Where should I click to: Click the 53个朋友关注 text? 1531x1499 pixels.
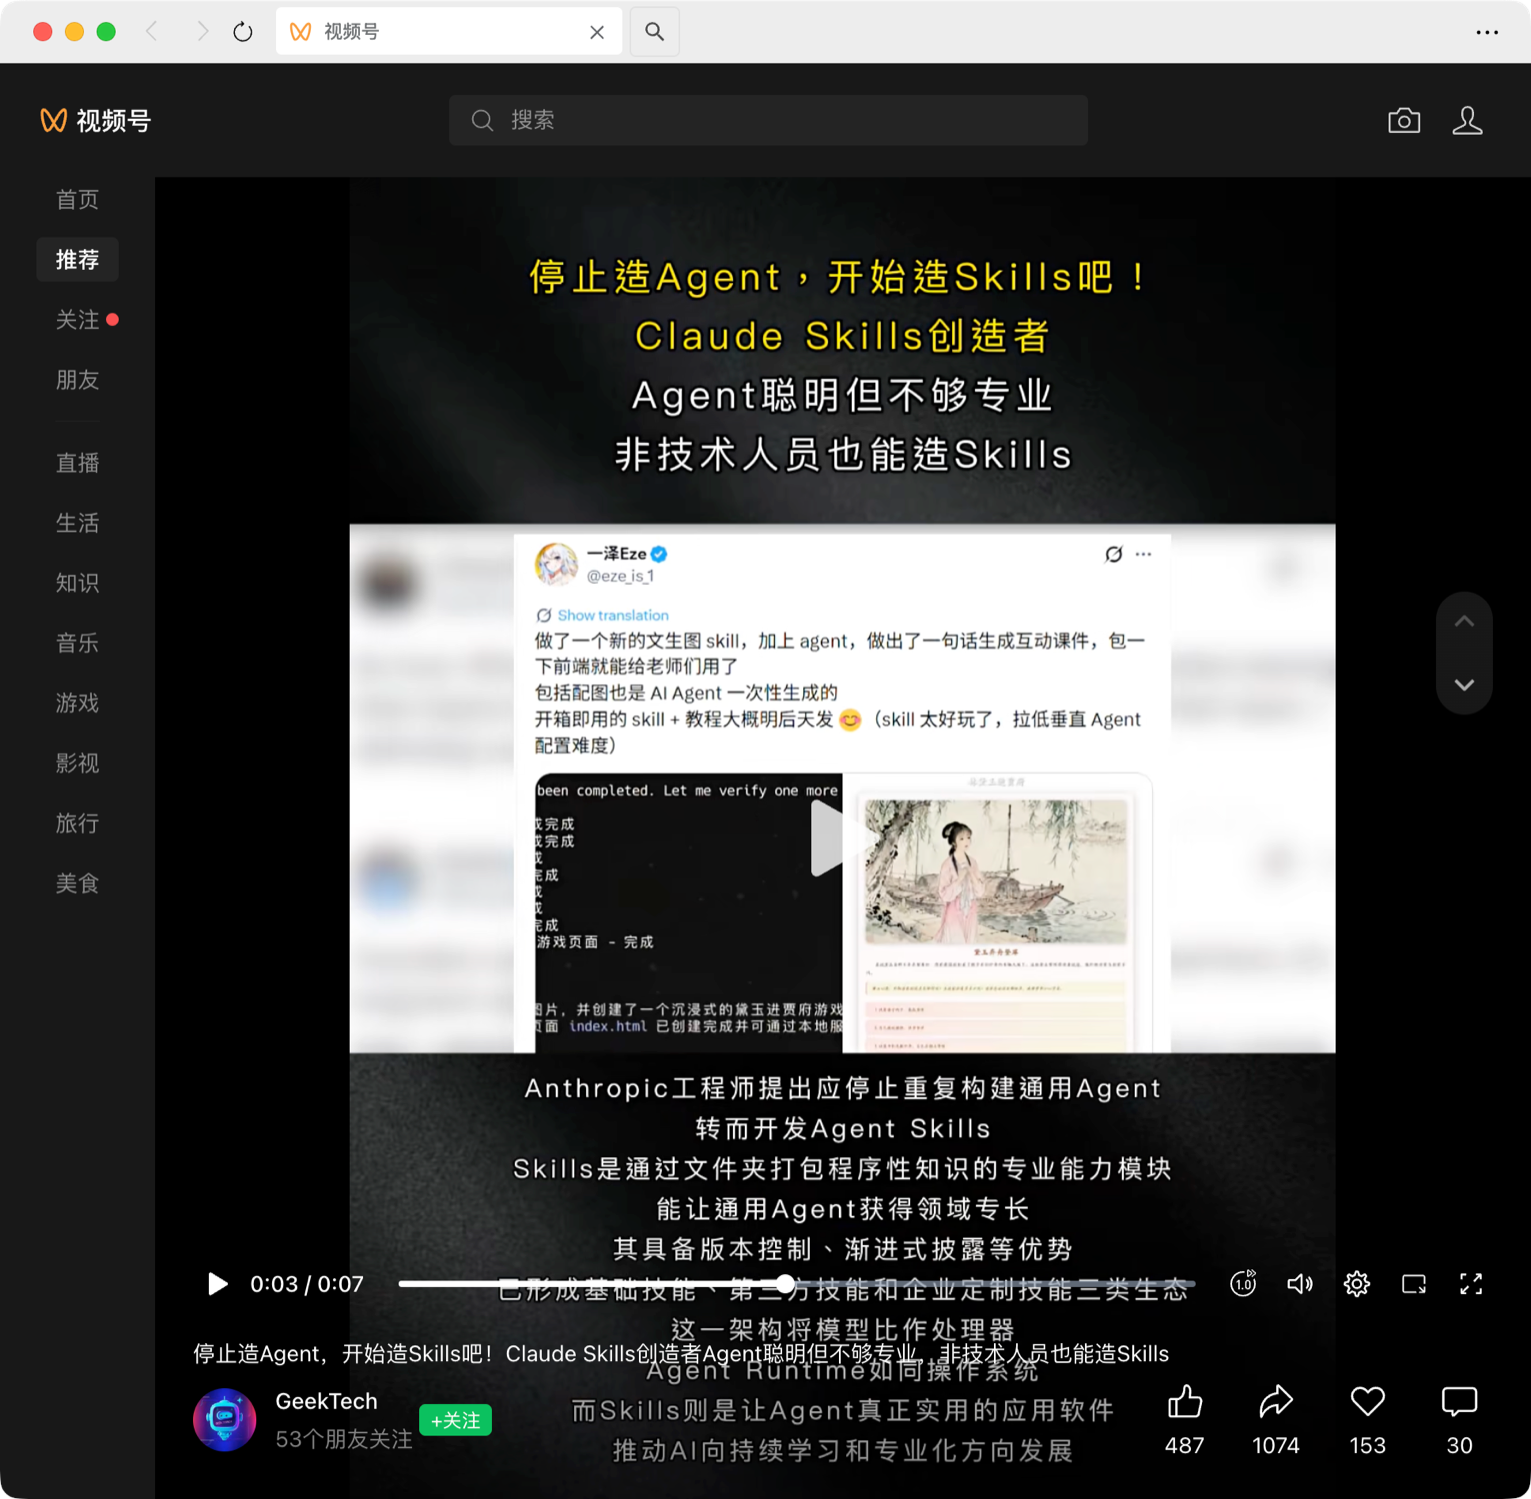pyautogui.click(x=343, y=1439)
